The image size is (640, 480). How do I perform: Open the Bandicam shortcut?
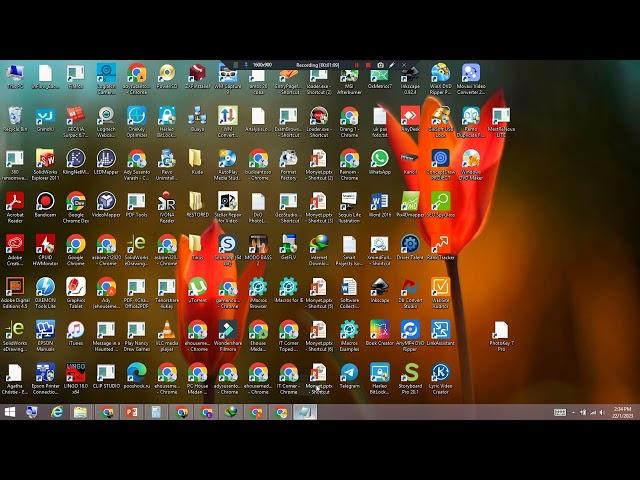pos(45,204)
